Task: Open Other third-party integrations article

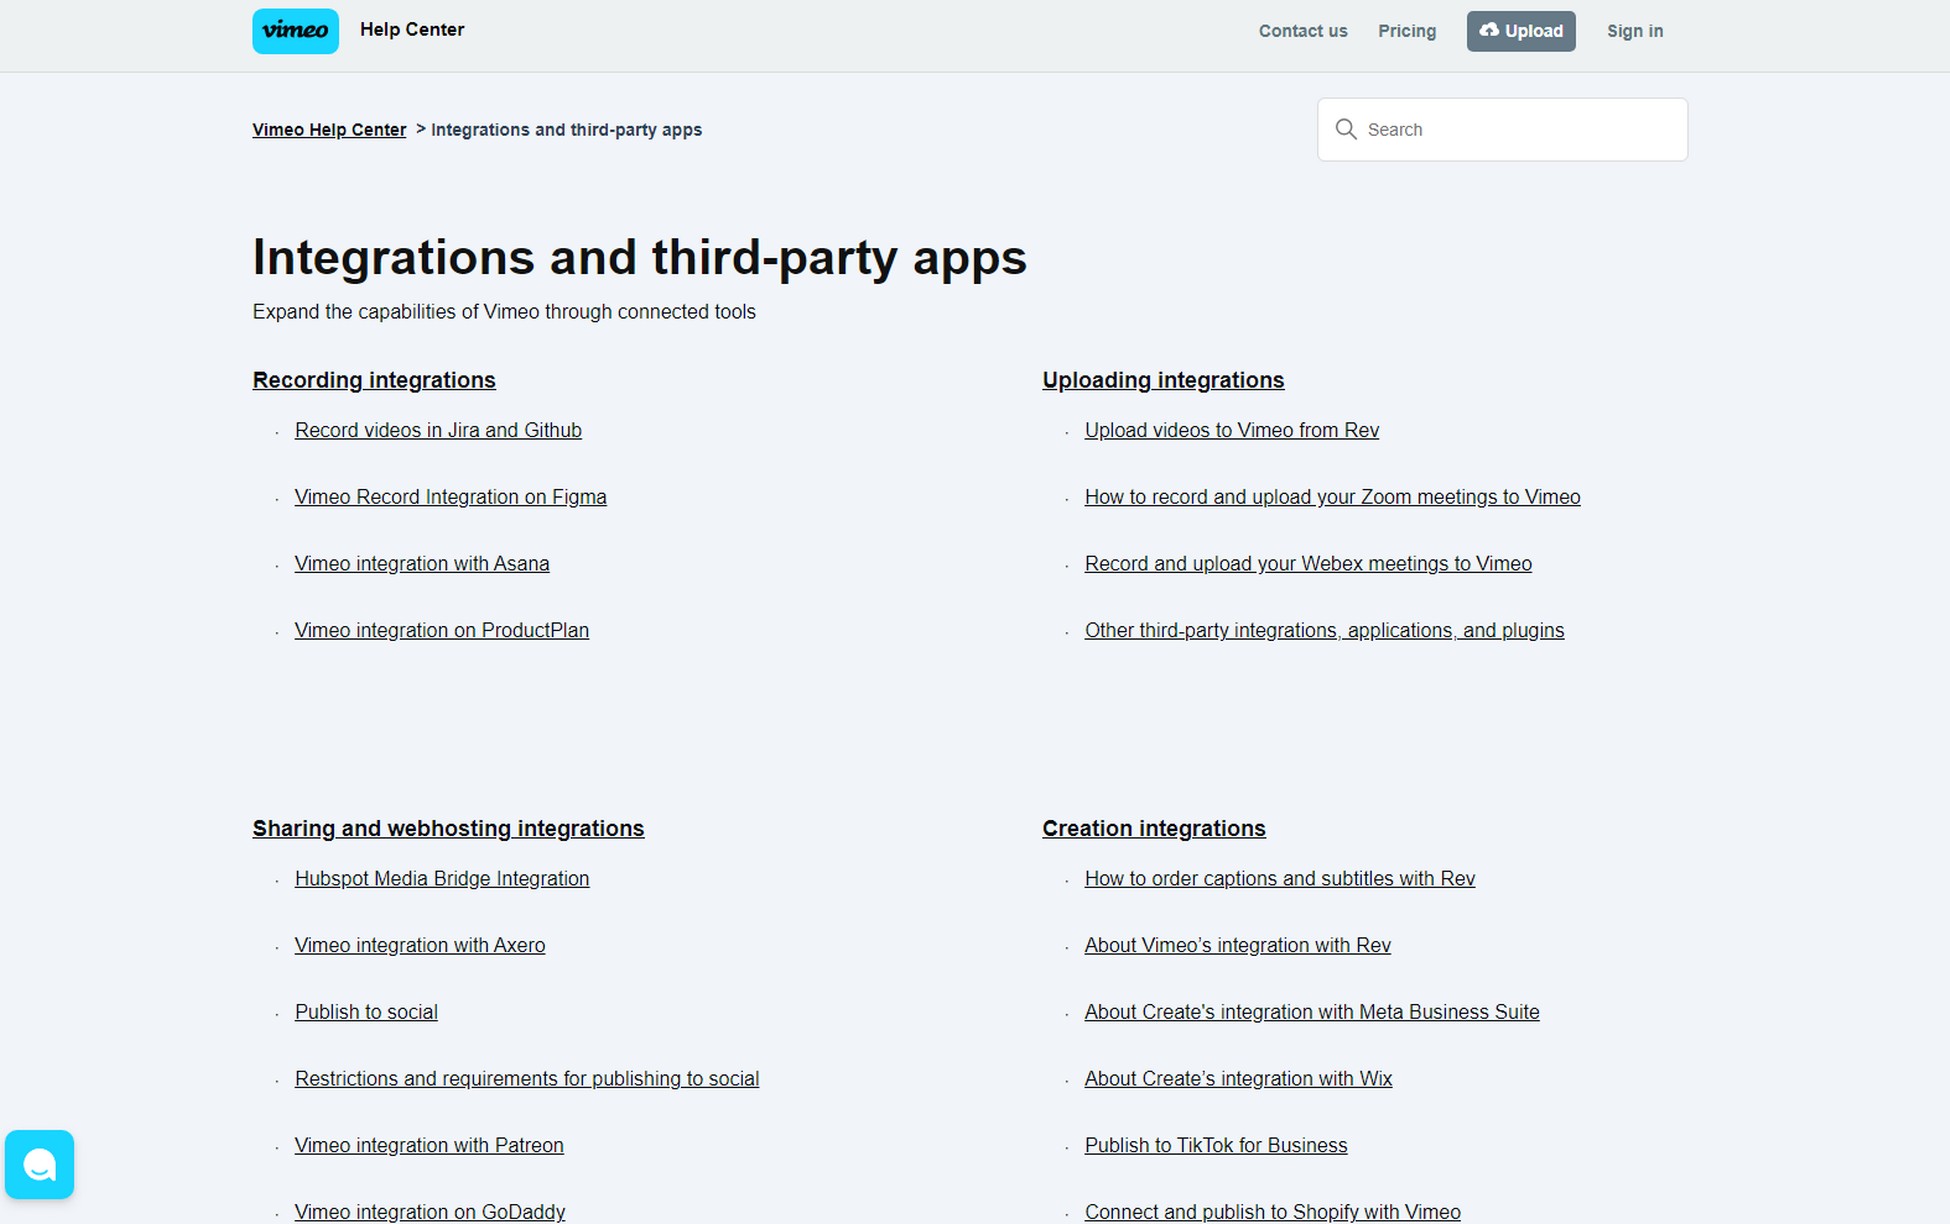Action: [1324, 631]
